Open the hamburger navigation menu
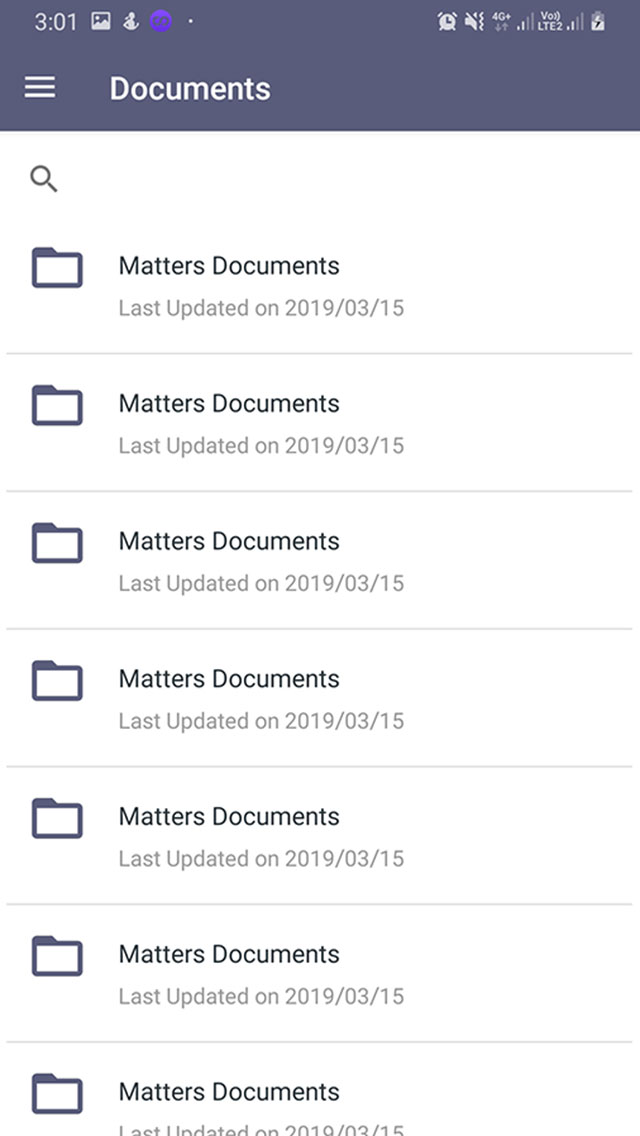The height and width of the screenshot is (1136, 640). coord(40,88)
